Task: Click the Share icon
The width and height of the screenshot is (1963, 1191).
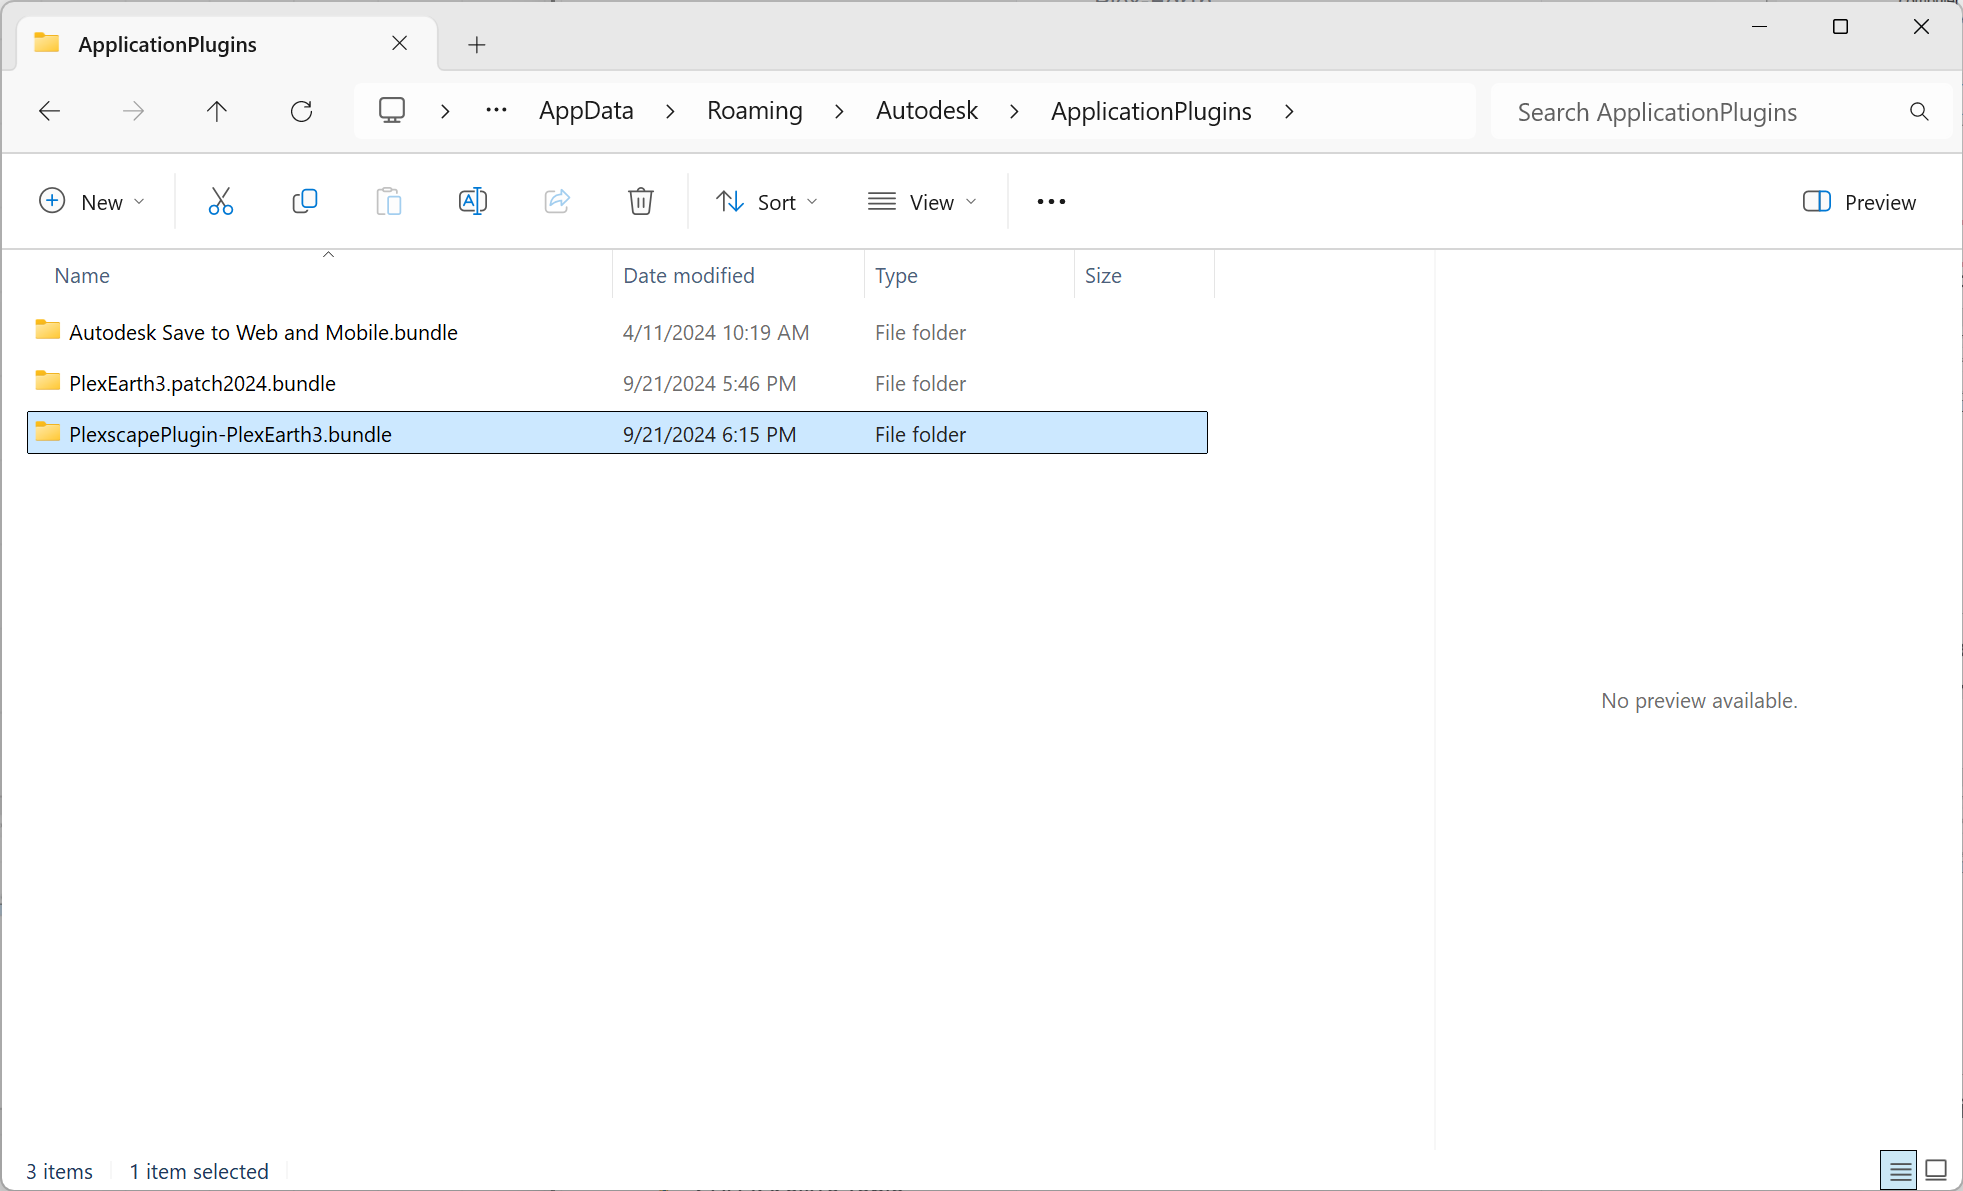Action: [557, 201]
